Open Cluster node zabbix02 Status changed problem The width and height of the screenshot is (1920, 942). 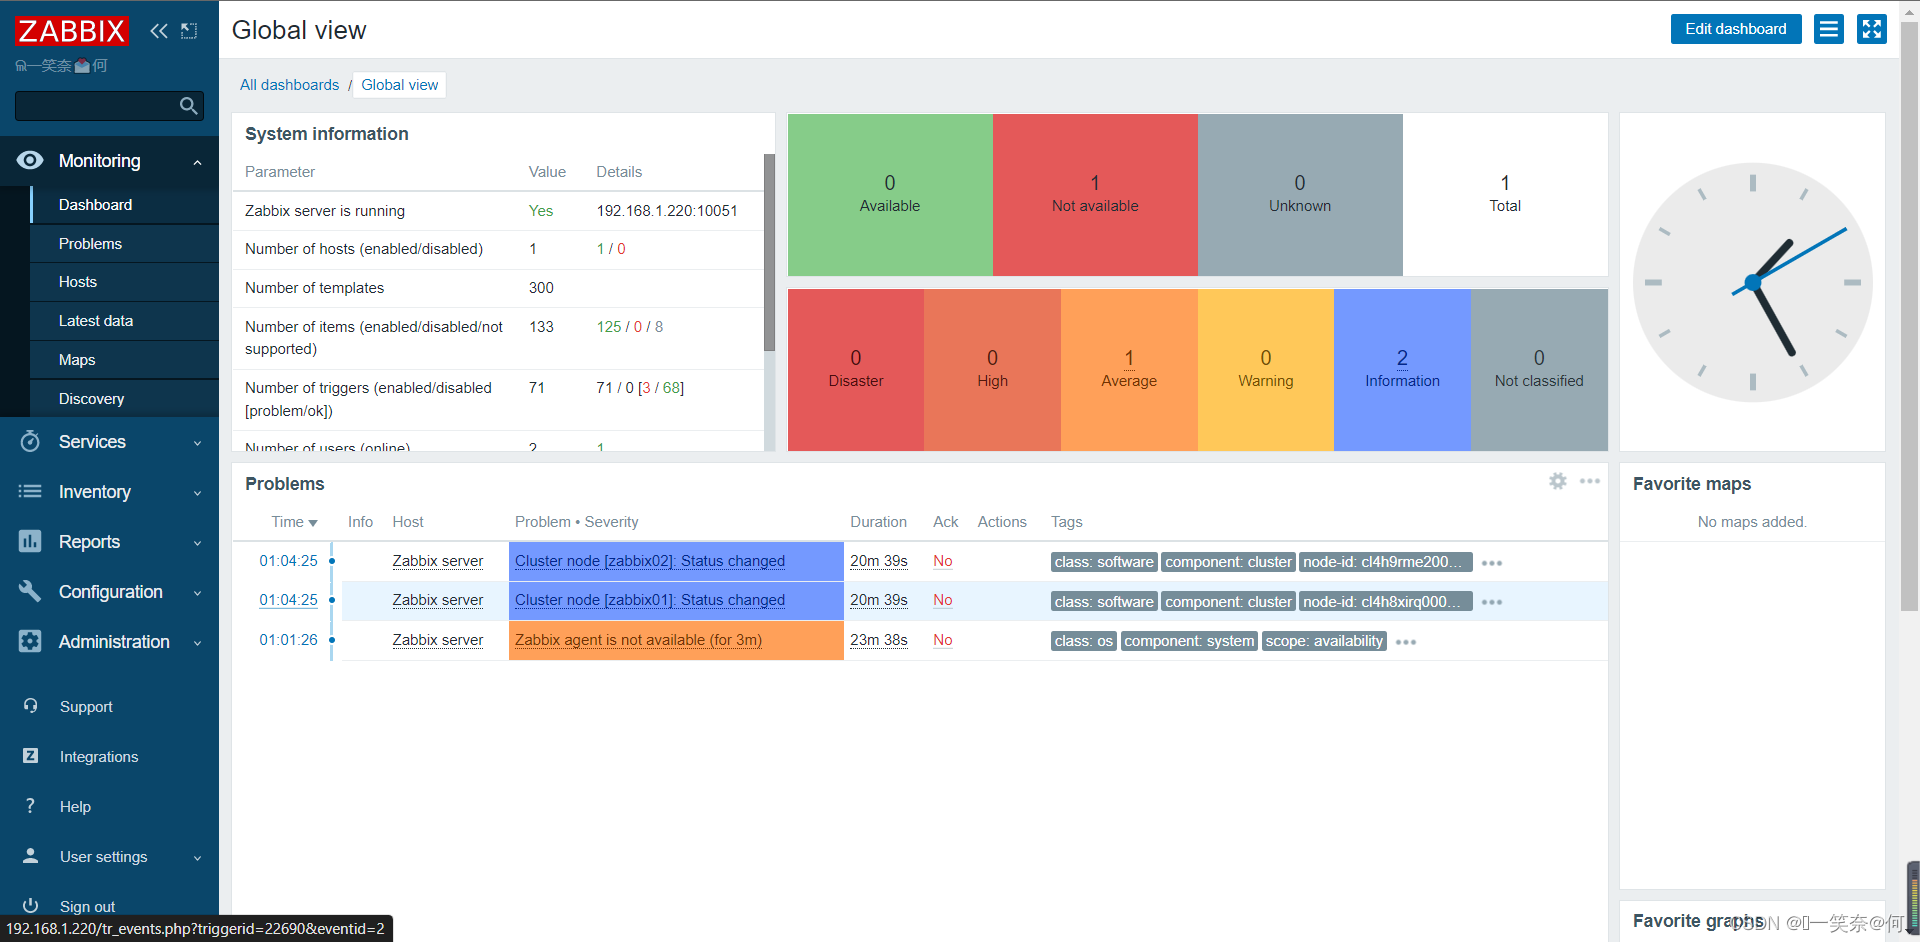[x=650, y=561]
